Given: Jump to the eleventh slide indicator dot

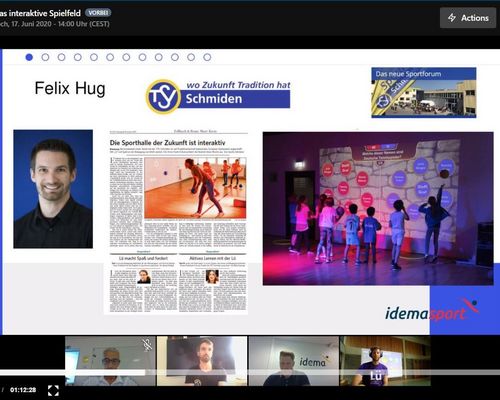Looking at the screenshot, I should tap(191, 57).
